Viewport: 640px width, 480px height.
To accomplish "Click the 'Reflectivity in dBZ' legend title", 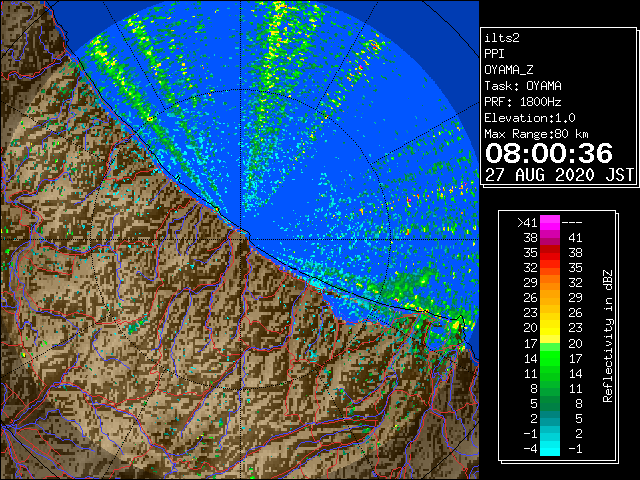I will tap(608, 336).
